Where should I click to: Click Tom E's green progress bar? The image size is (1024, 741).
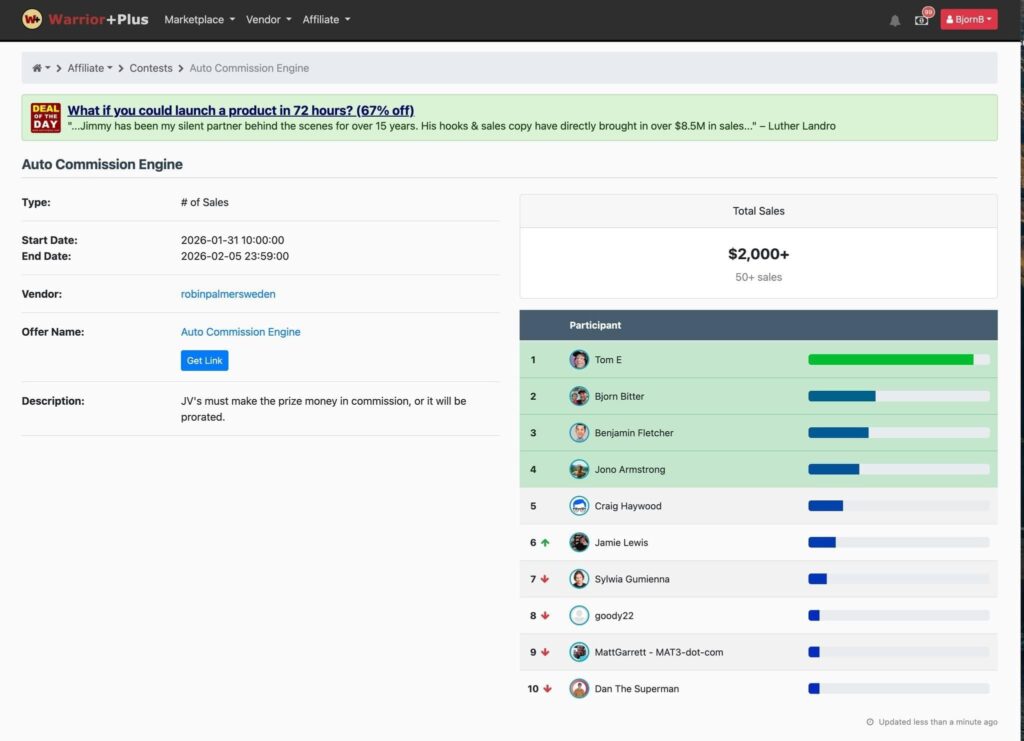click(890, 360)
